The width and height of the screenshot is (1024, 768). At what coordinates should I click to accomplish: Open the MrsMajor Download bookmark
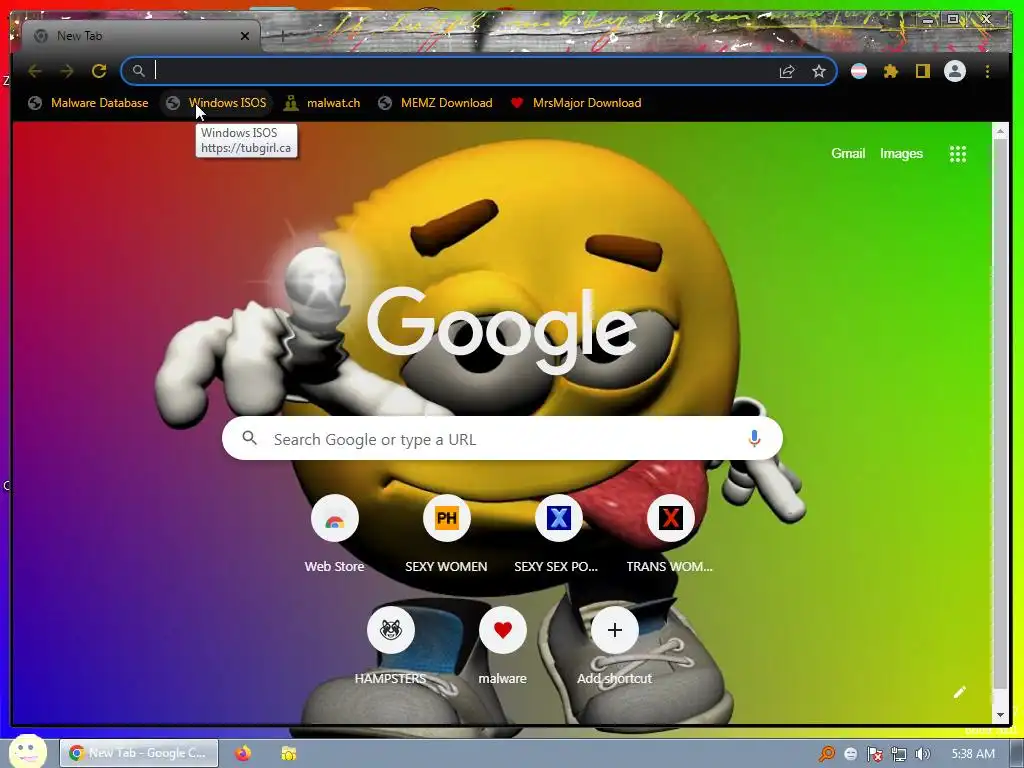[576, 103]
